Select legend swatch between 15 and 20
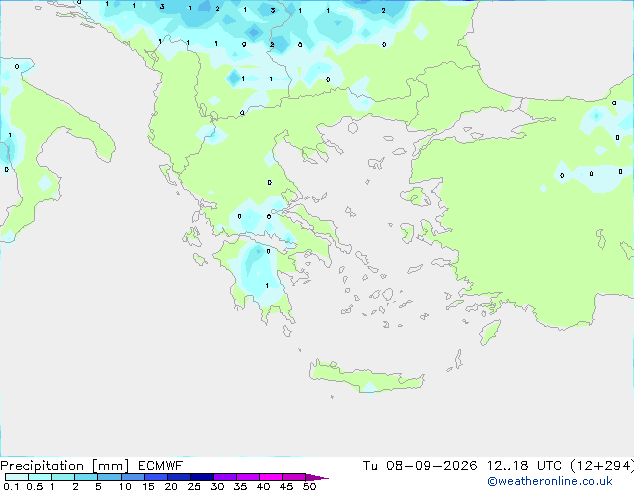 pyautogui.click(x=155, y=477)
